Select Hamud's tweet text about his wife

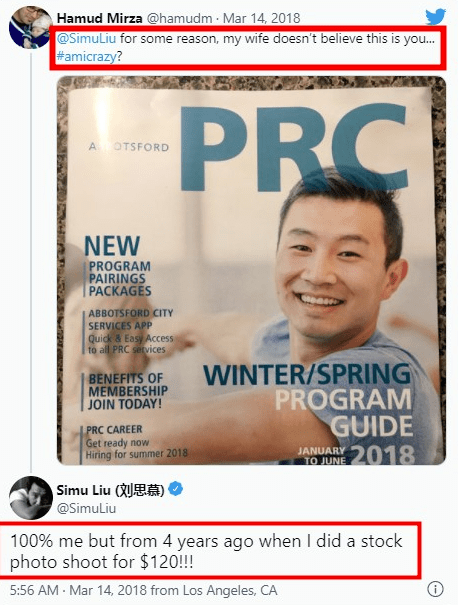point(246,47)
